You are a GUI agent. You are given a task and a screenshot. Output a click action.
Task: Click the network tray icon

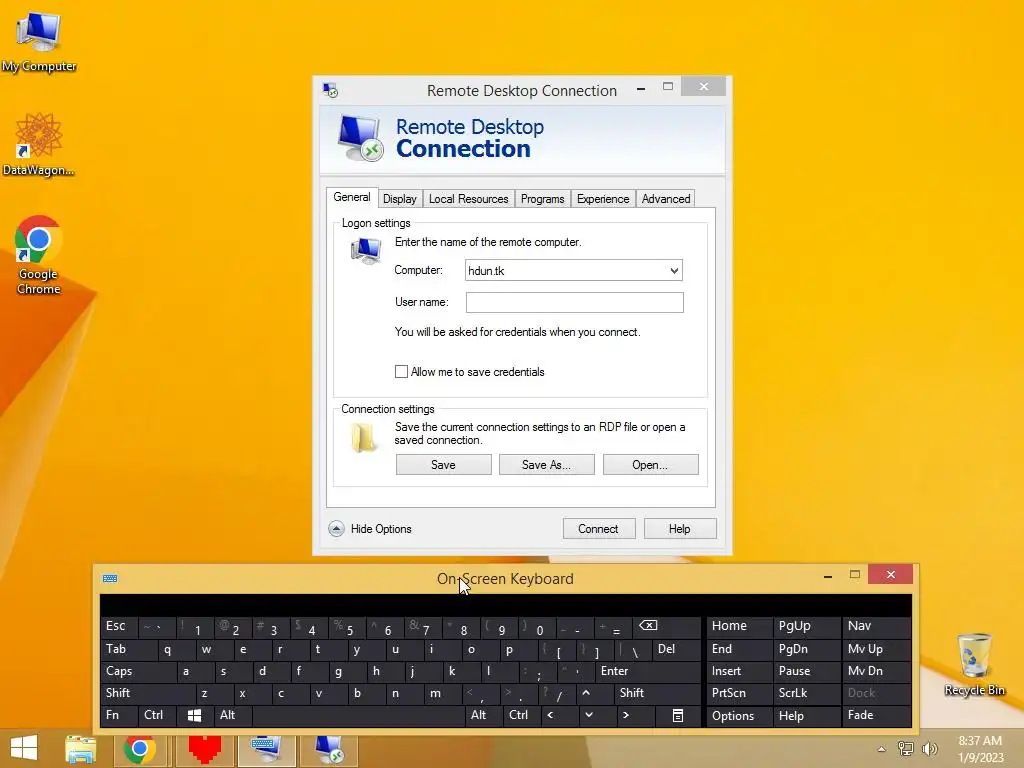pyautogui.click(x=906, y=749)
